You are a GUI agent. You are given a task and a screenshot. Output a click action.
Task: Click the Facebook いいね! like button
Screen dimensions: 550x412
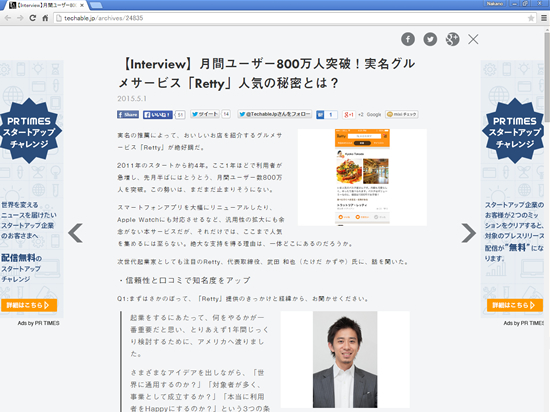pos(157,115)
